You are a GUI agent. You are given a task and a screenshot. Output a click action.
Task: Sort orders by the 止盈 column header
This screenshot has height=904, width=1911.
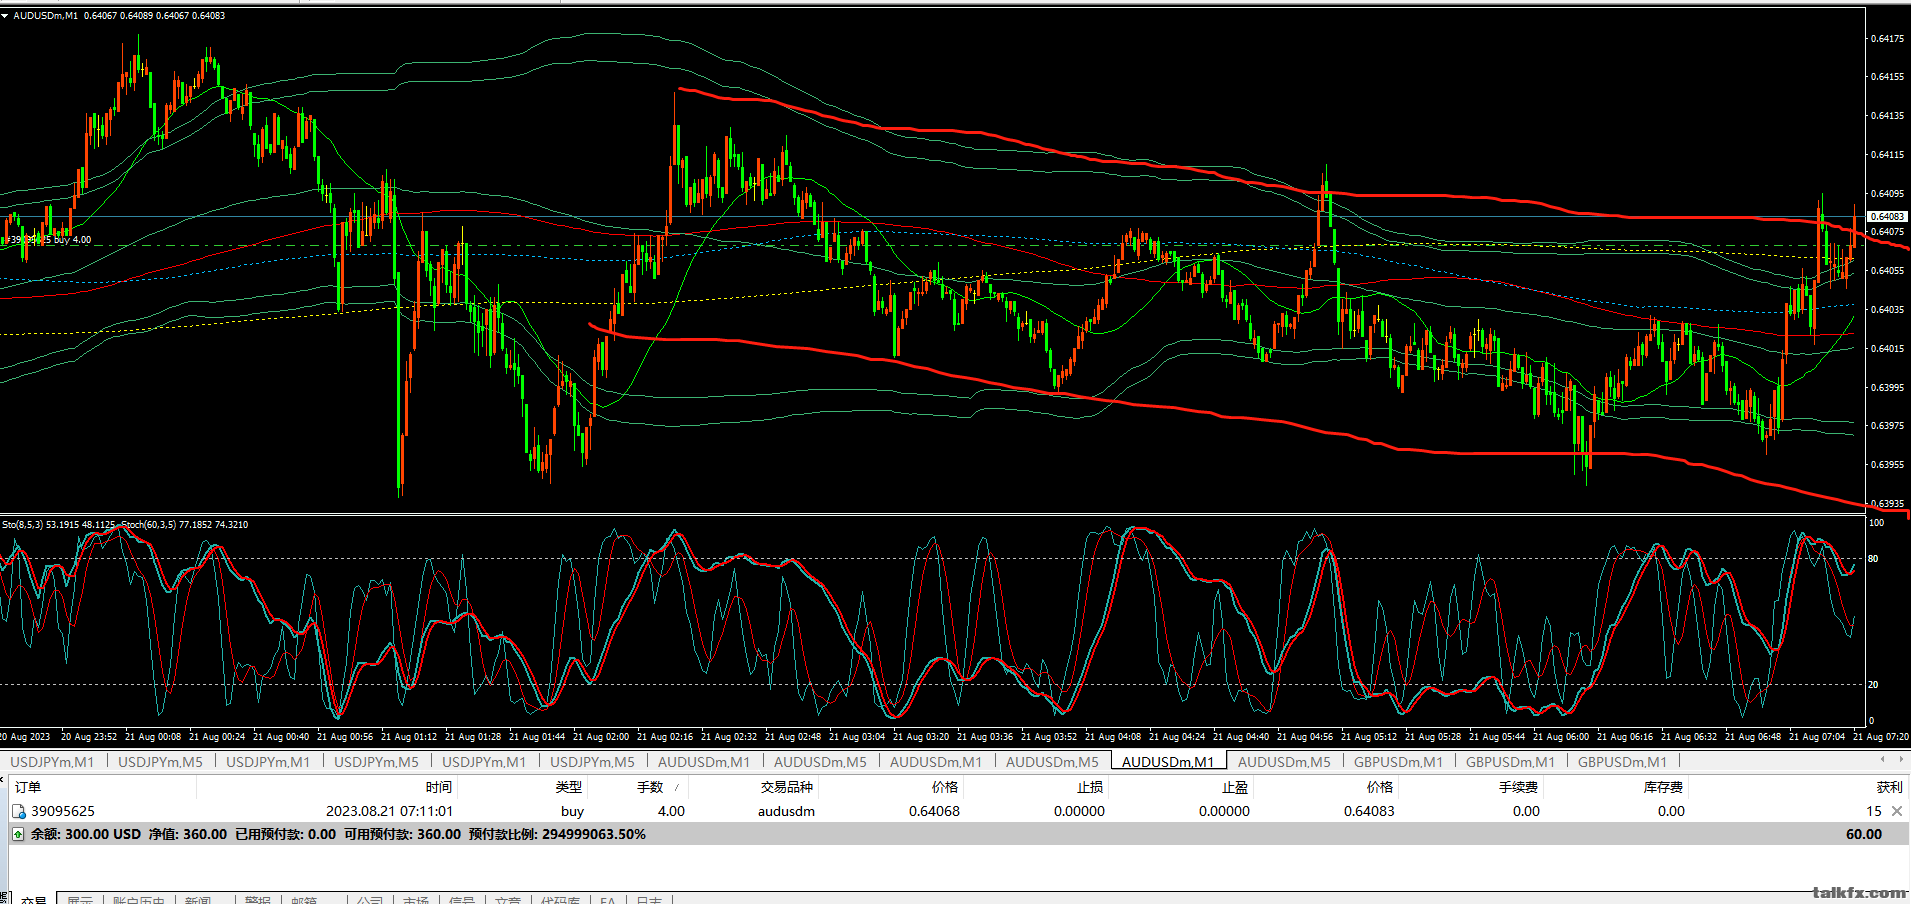(1235, 787)
